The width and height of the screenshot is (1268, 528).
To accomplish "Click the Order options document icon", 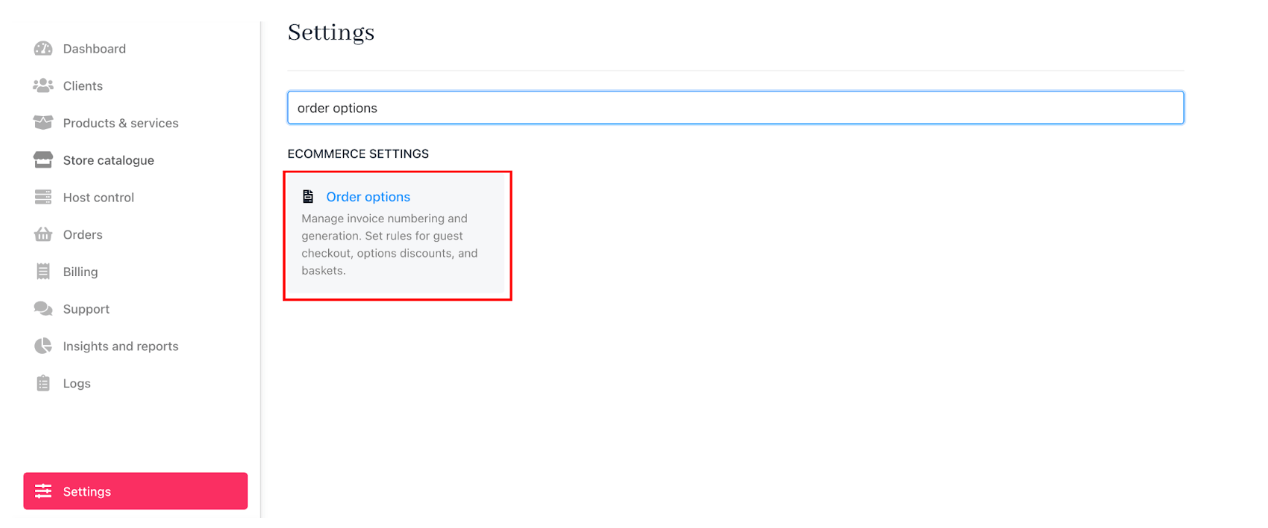I will tap(308, 197).
